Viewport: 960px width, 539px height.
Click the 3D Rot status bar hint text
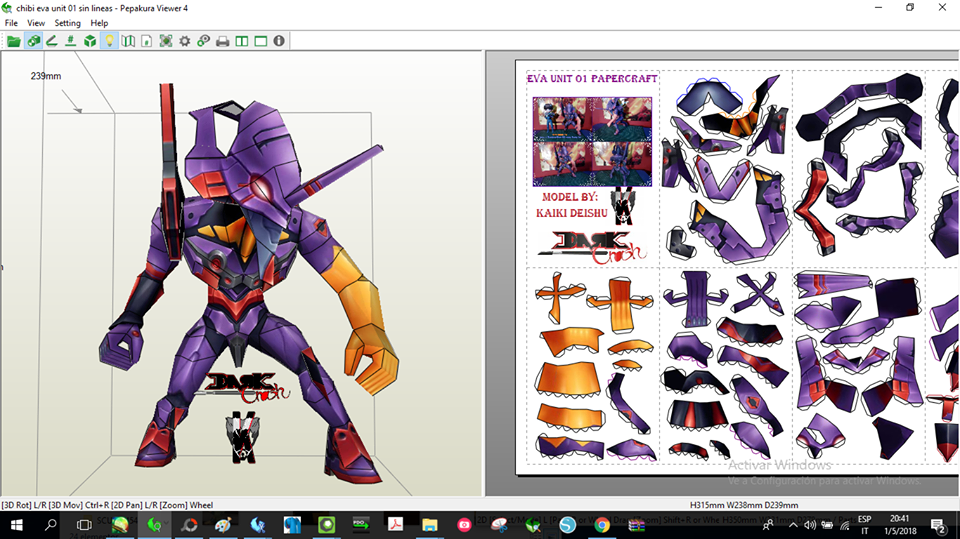107,505
